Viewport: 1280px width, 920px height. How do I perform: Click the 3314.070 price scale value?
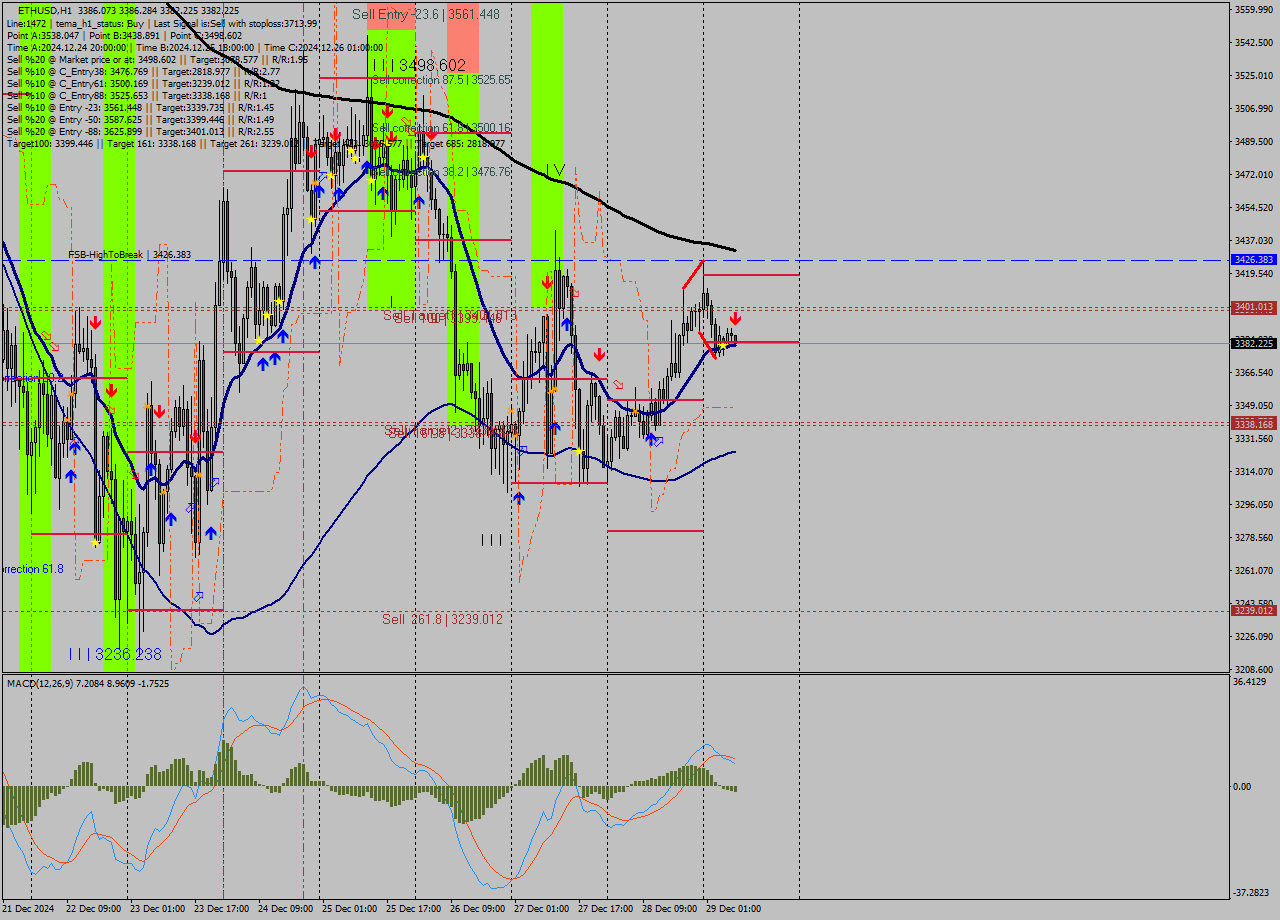click(x=1253, y=471)
